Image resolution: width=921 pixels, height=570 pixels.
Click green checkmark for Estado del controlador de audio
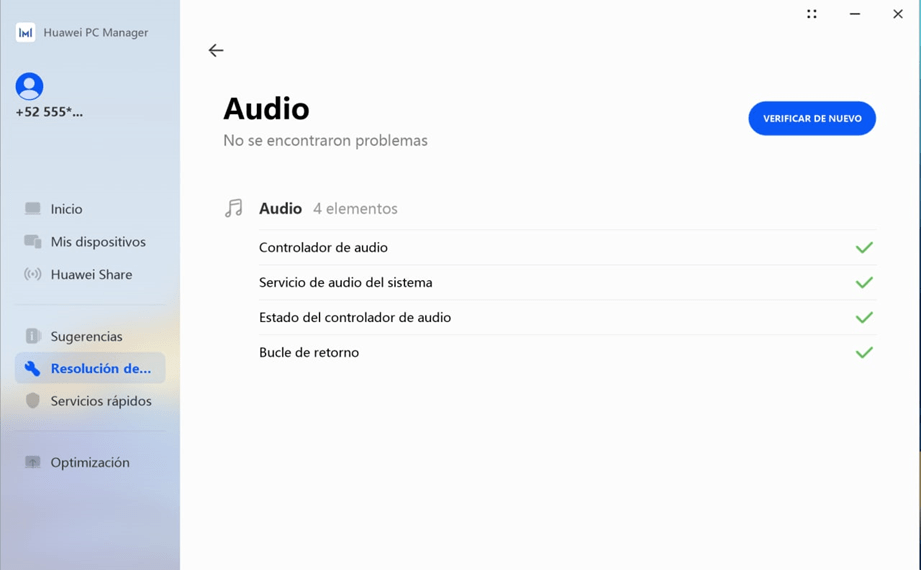point(864,317)
